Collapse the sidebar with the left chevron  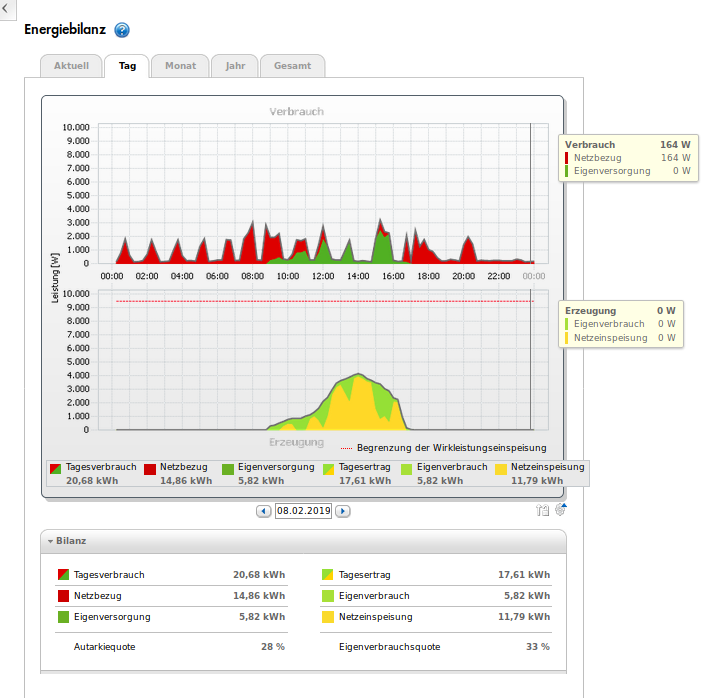coord(8,8)
